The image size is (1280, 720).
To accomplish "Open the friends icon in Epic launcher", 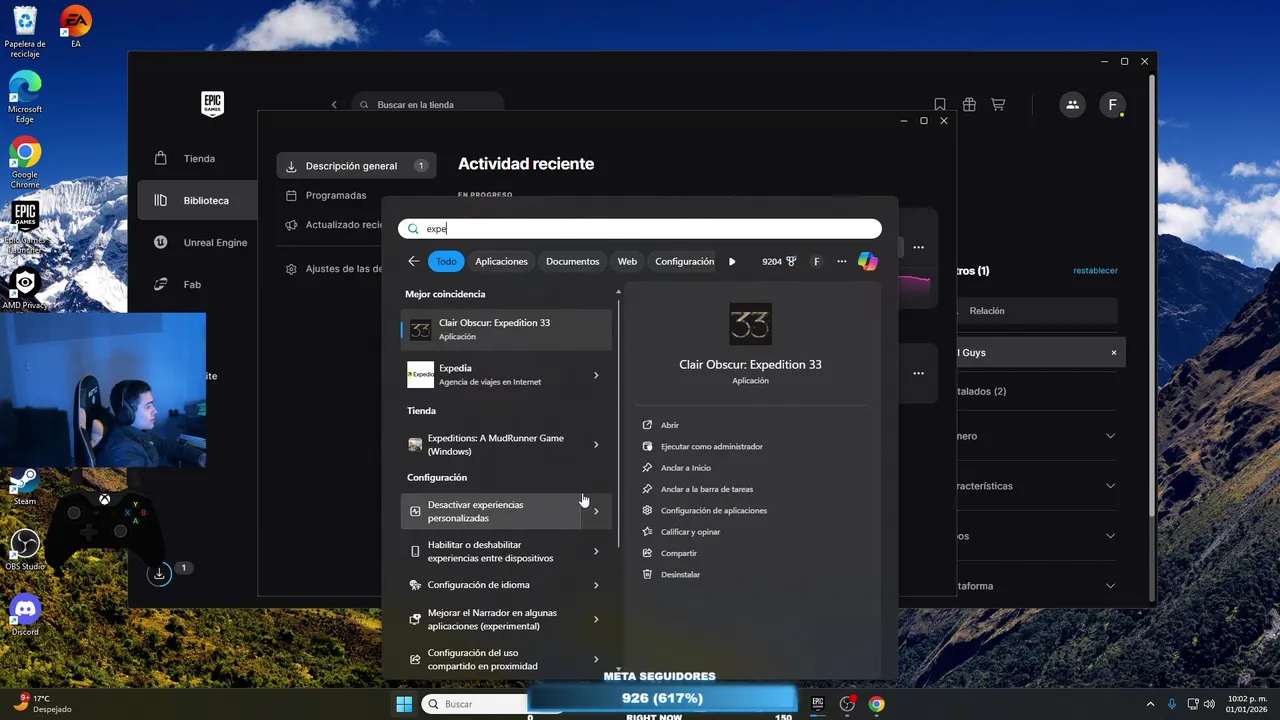I will point(1072,104).
